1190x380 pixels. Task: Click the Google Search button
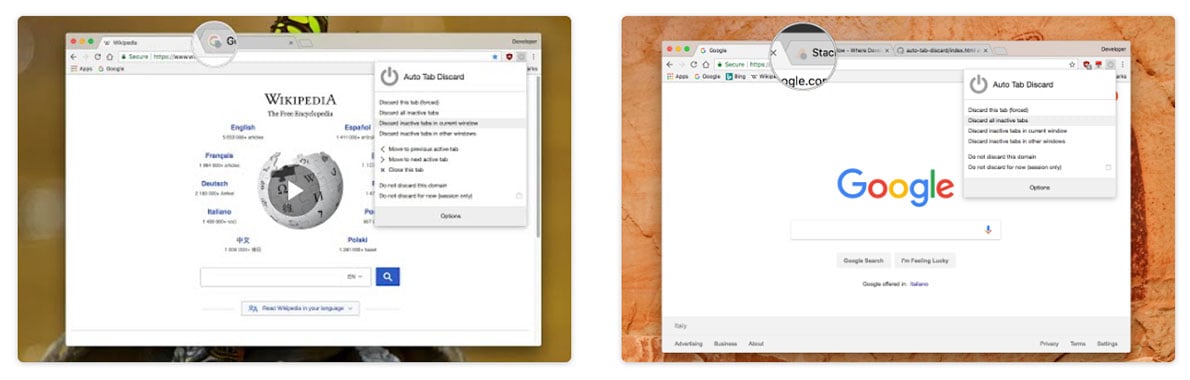(864, 260)
